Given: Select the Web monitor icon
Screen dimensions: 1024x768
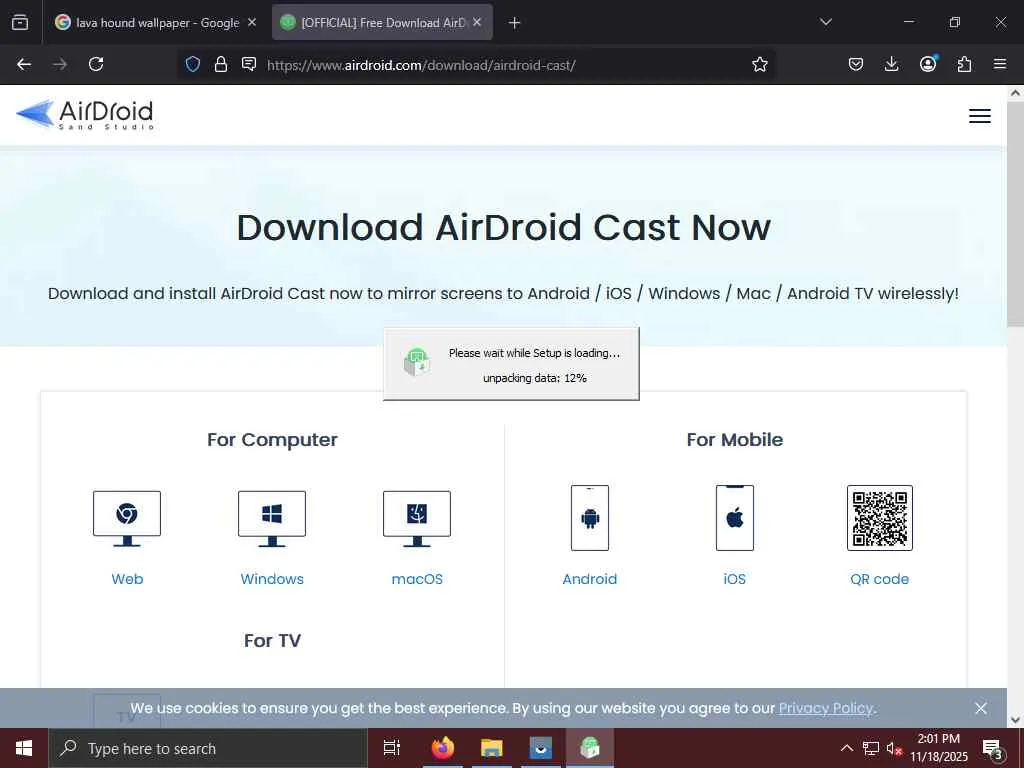Looking at the screenshot, I should (x=127, y=519).
